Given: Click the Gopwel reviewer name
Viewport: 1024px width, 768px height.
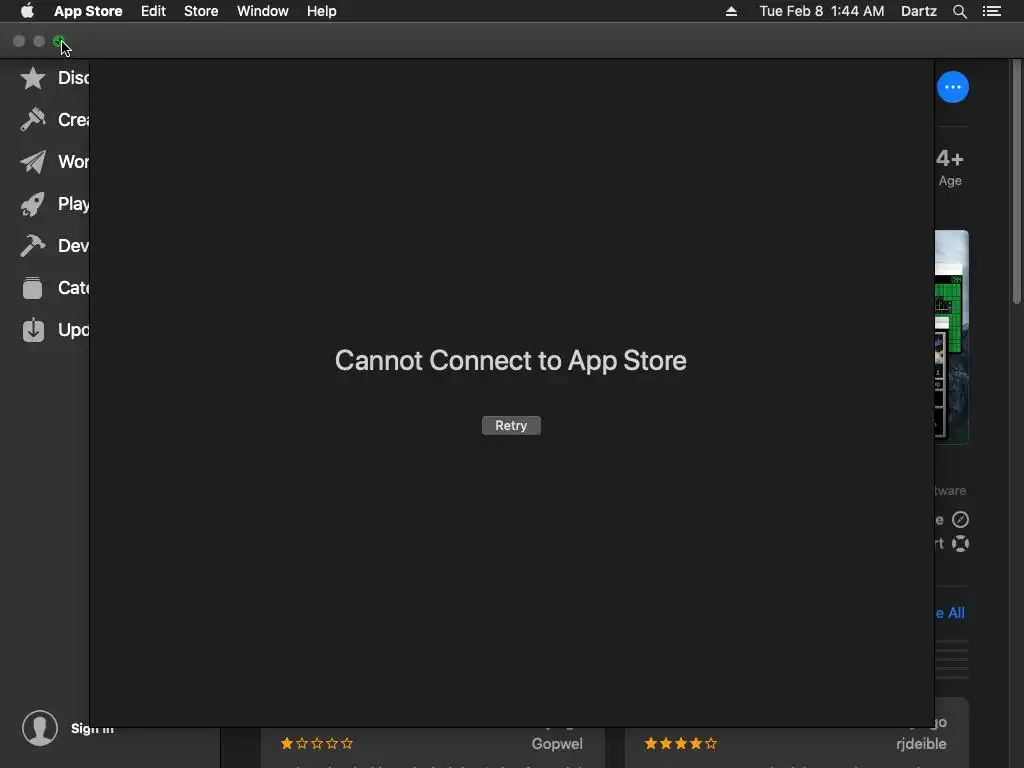Looking at the screenshot, I should 556,744.
